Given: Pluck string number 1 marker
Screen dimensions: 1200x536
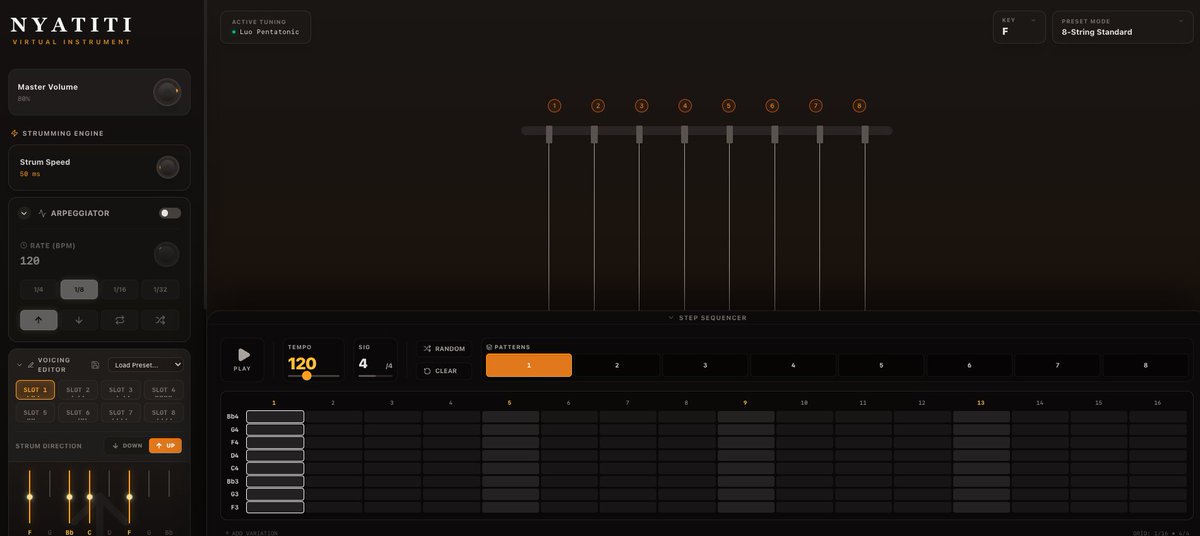Looking at the screenshot, I should click(554, 105).
